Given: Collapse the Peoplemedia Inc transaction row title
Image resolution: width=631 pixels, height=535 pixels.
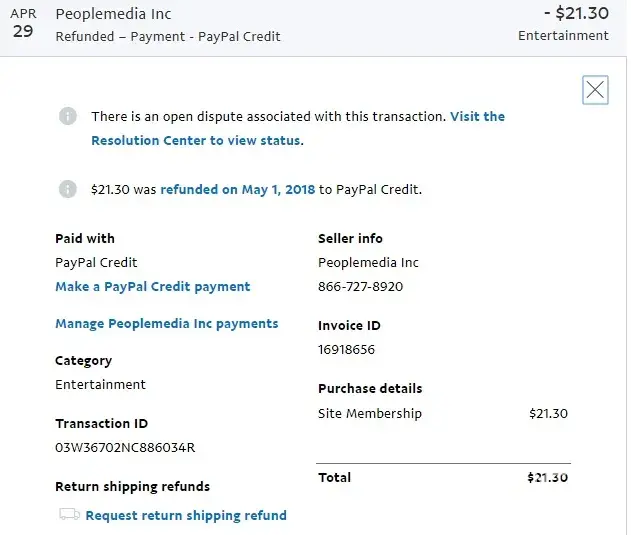Looking at the screenshot, I should [113, 14].
